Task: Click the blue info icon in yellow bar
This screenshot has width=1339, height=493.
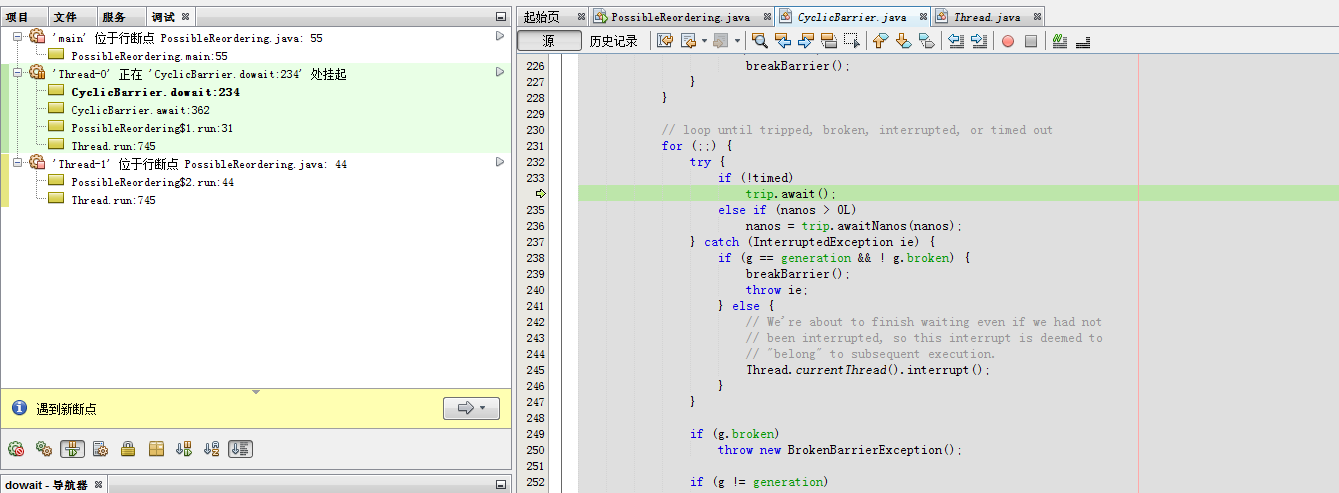Action: click(19, 408)
